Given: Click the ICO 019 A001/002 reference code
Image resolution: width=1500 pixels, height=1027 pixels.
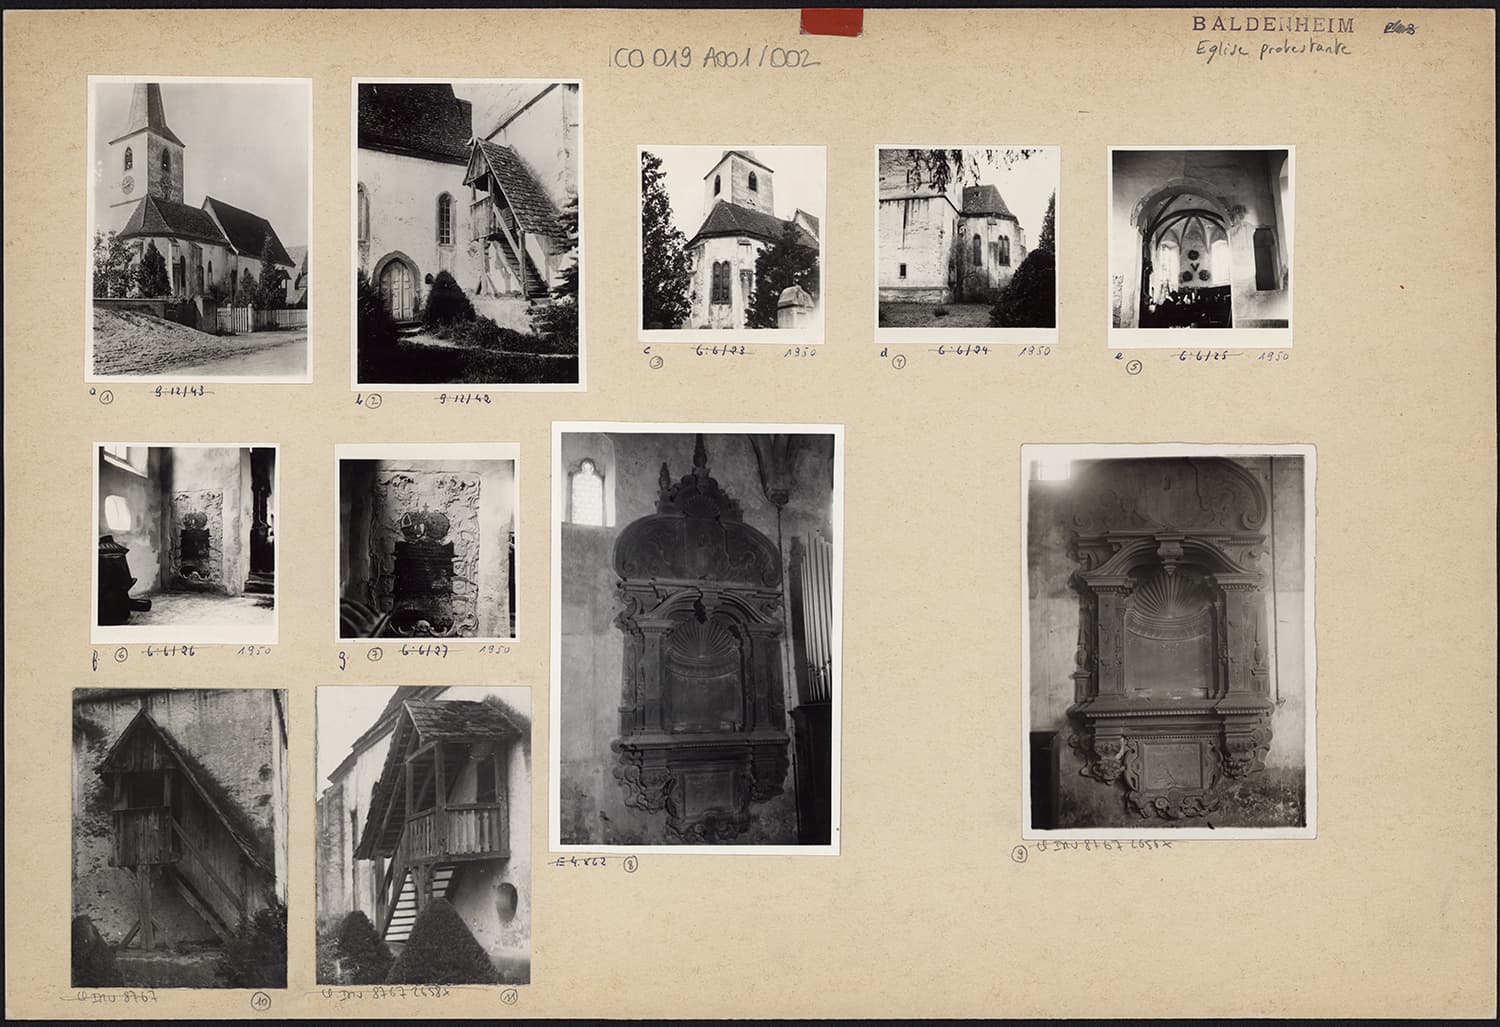Looking at the screenshot, I should point(714,58).
